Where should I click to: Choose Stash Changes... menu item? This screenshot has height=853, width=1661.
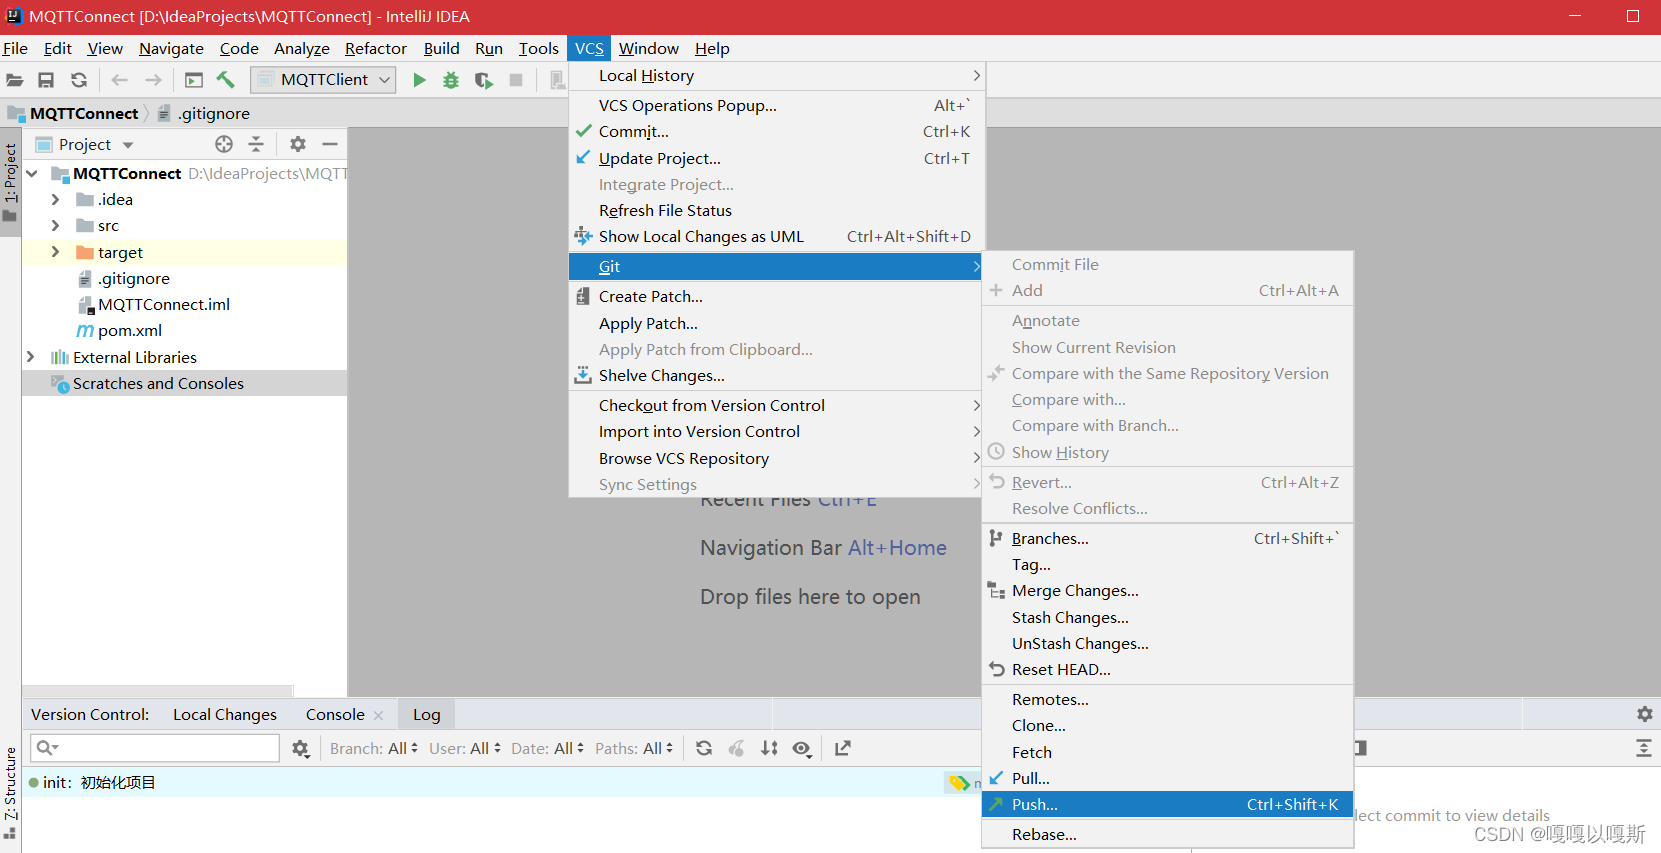pos(1168,617)
